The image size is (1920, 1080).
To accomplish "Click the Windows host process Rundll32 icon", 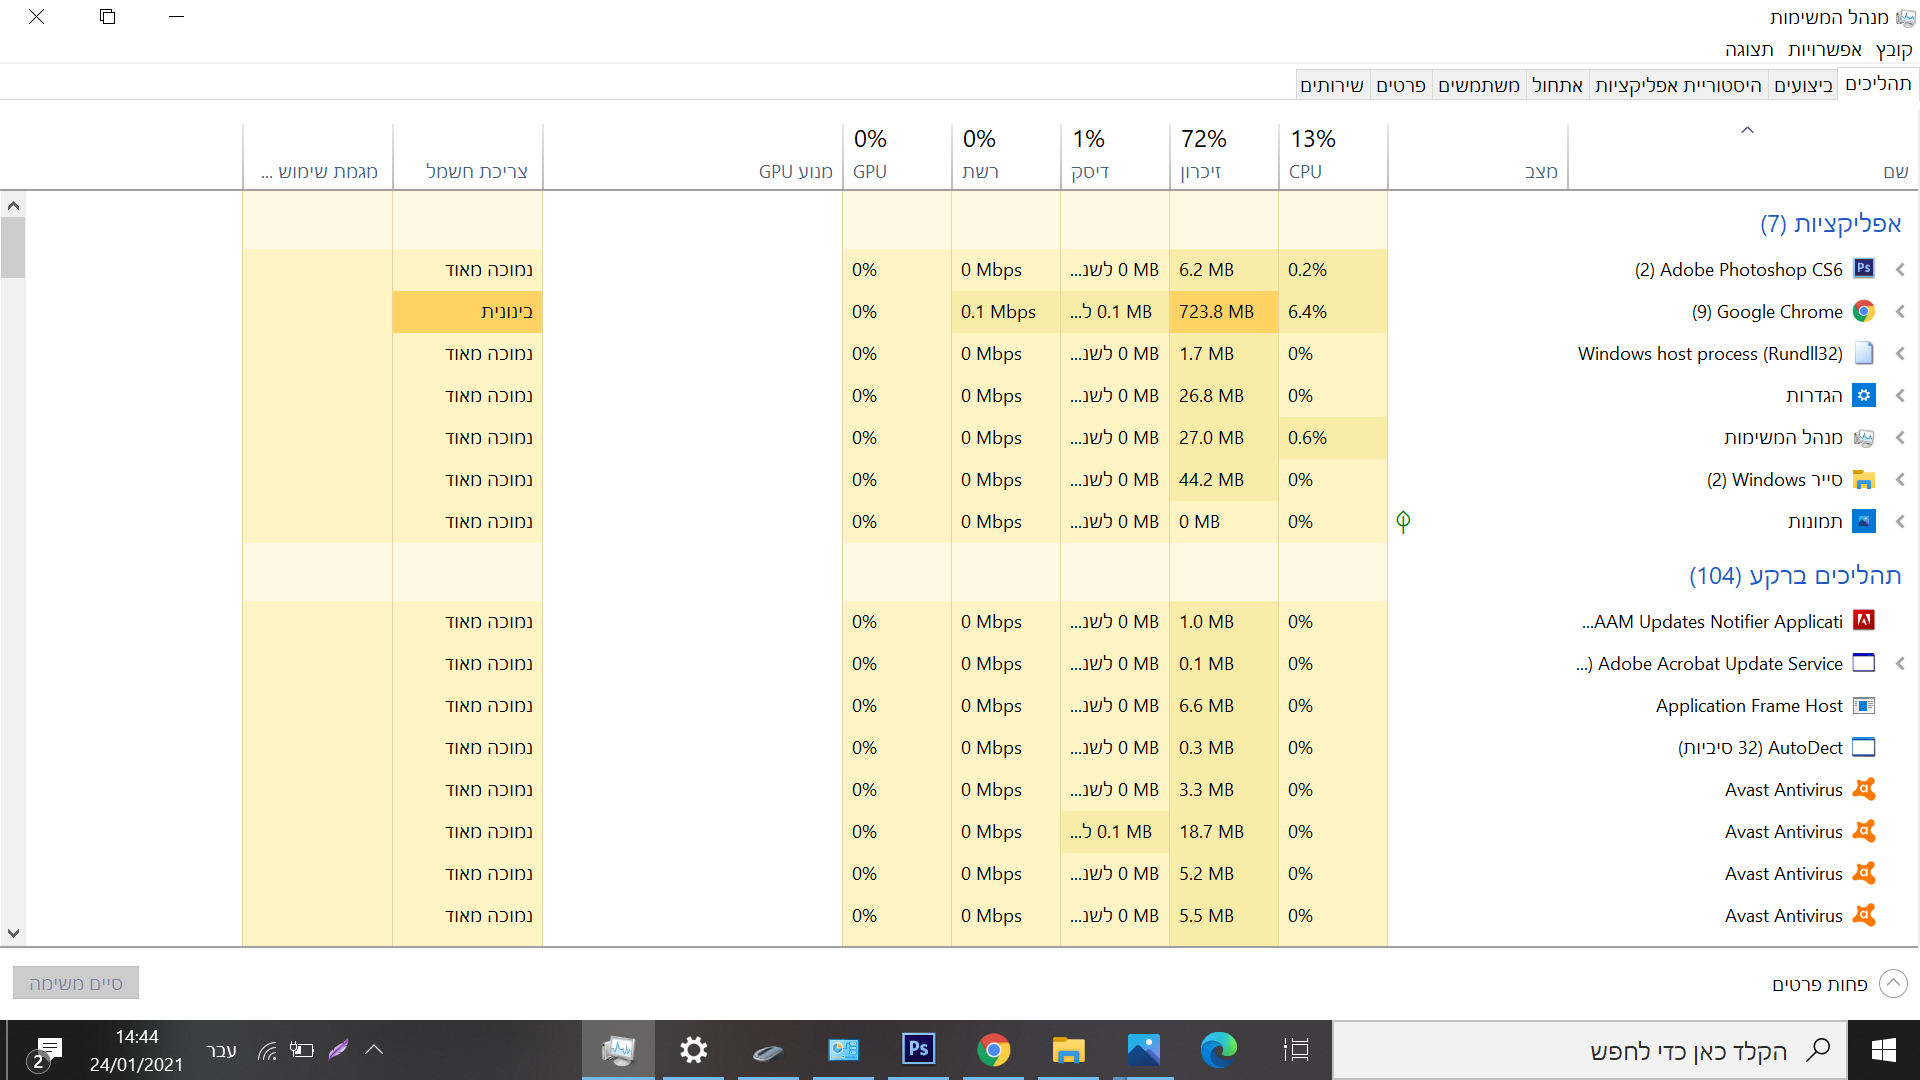I will pos(1864,353).
